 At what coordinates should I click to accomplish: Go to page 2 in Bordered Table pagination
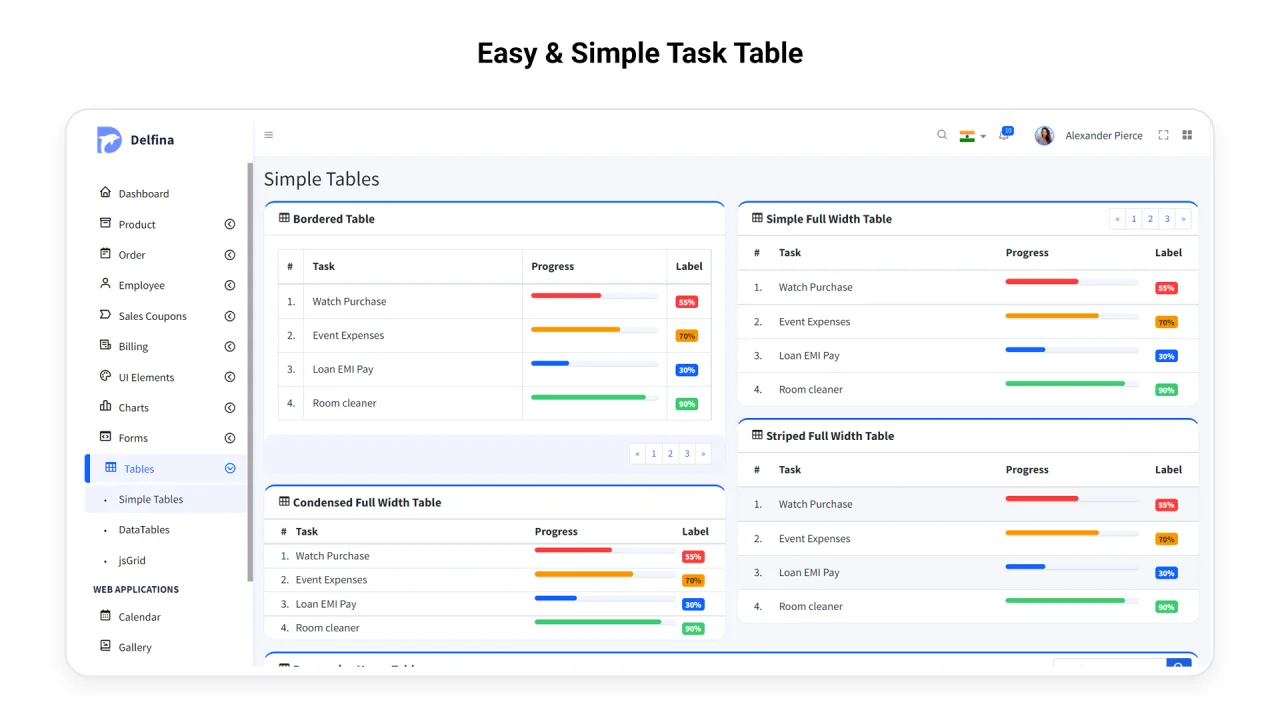[670, 454]
